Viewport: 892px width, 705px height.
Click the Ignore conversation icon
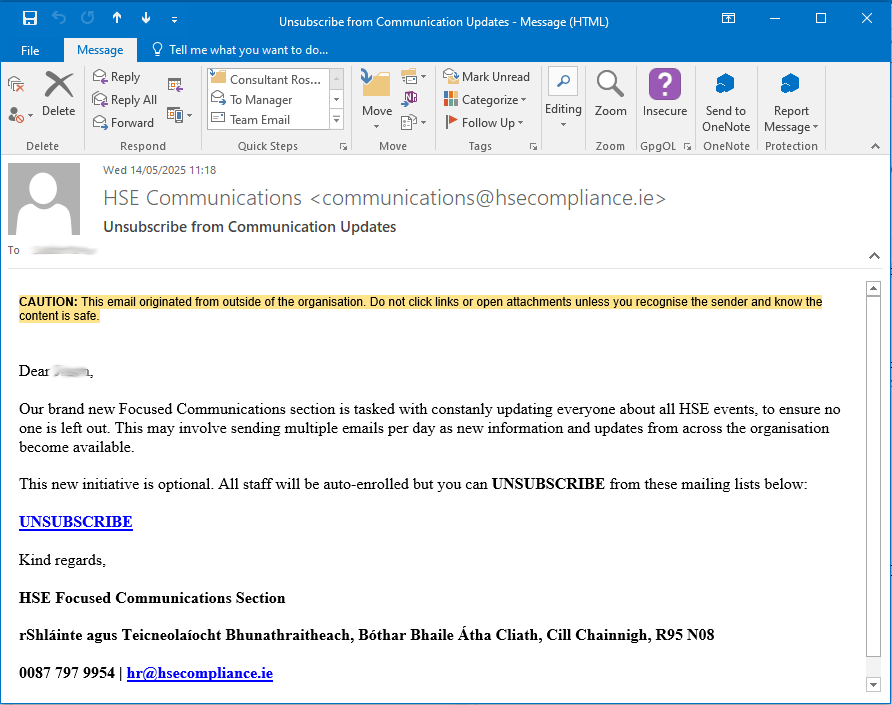click(16, 85)
